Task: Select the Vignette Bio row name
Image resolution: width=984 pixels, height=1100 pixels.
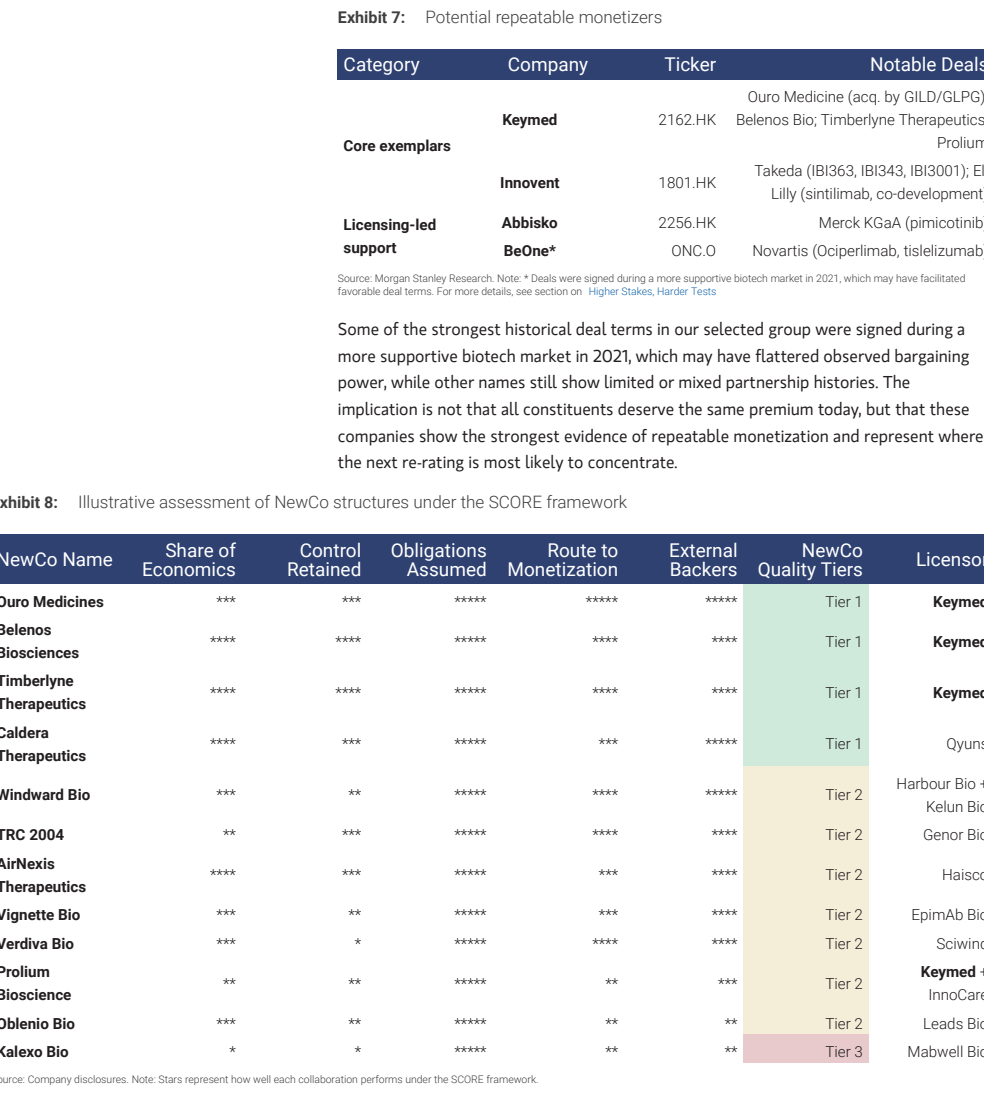Action: click(x=40, y=915)
